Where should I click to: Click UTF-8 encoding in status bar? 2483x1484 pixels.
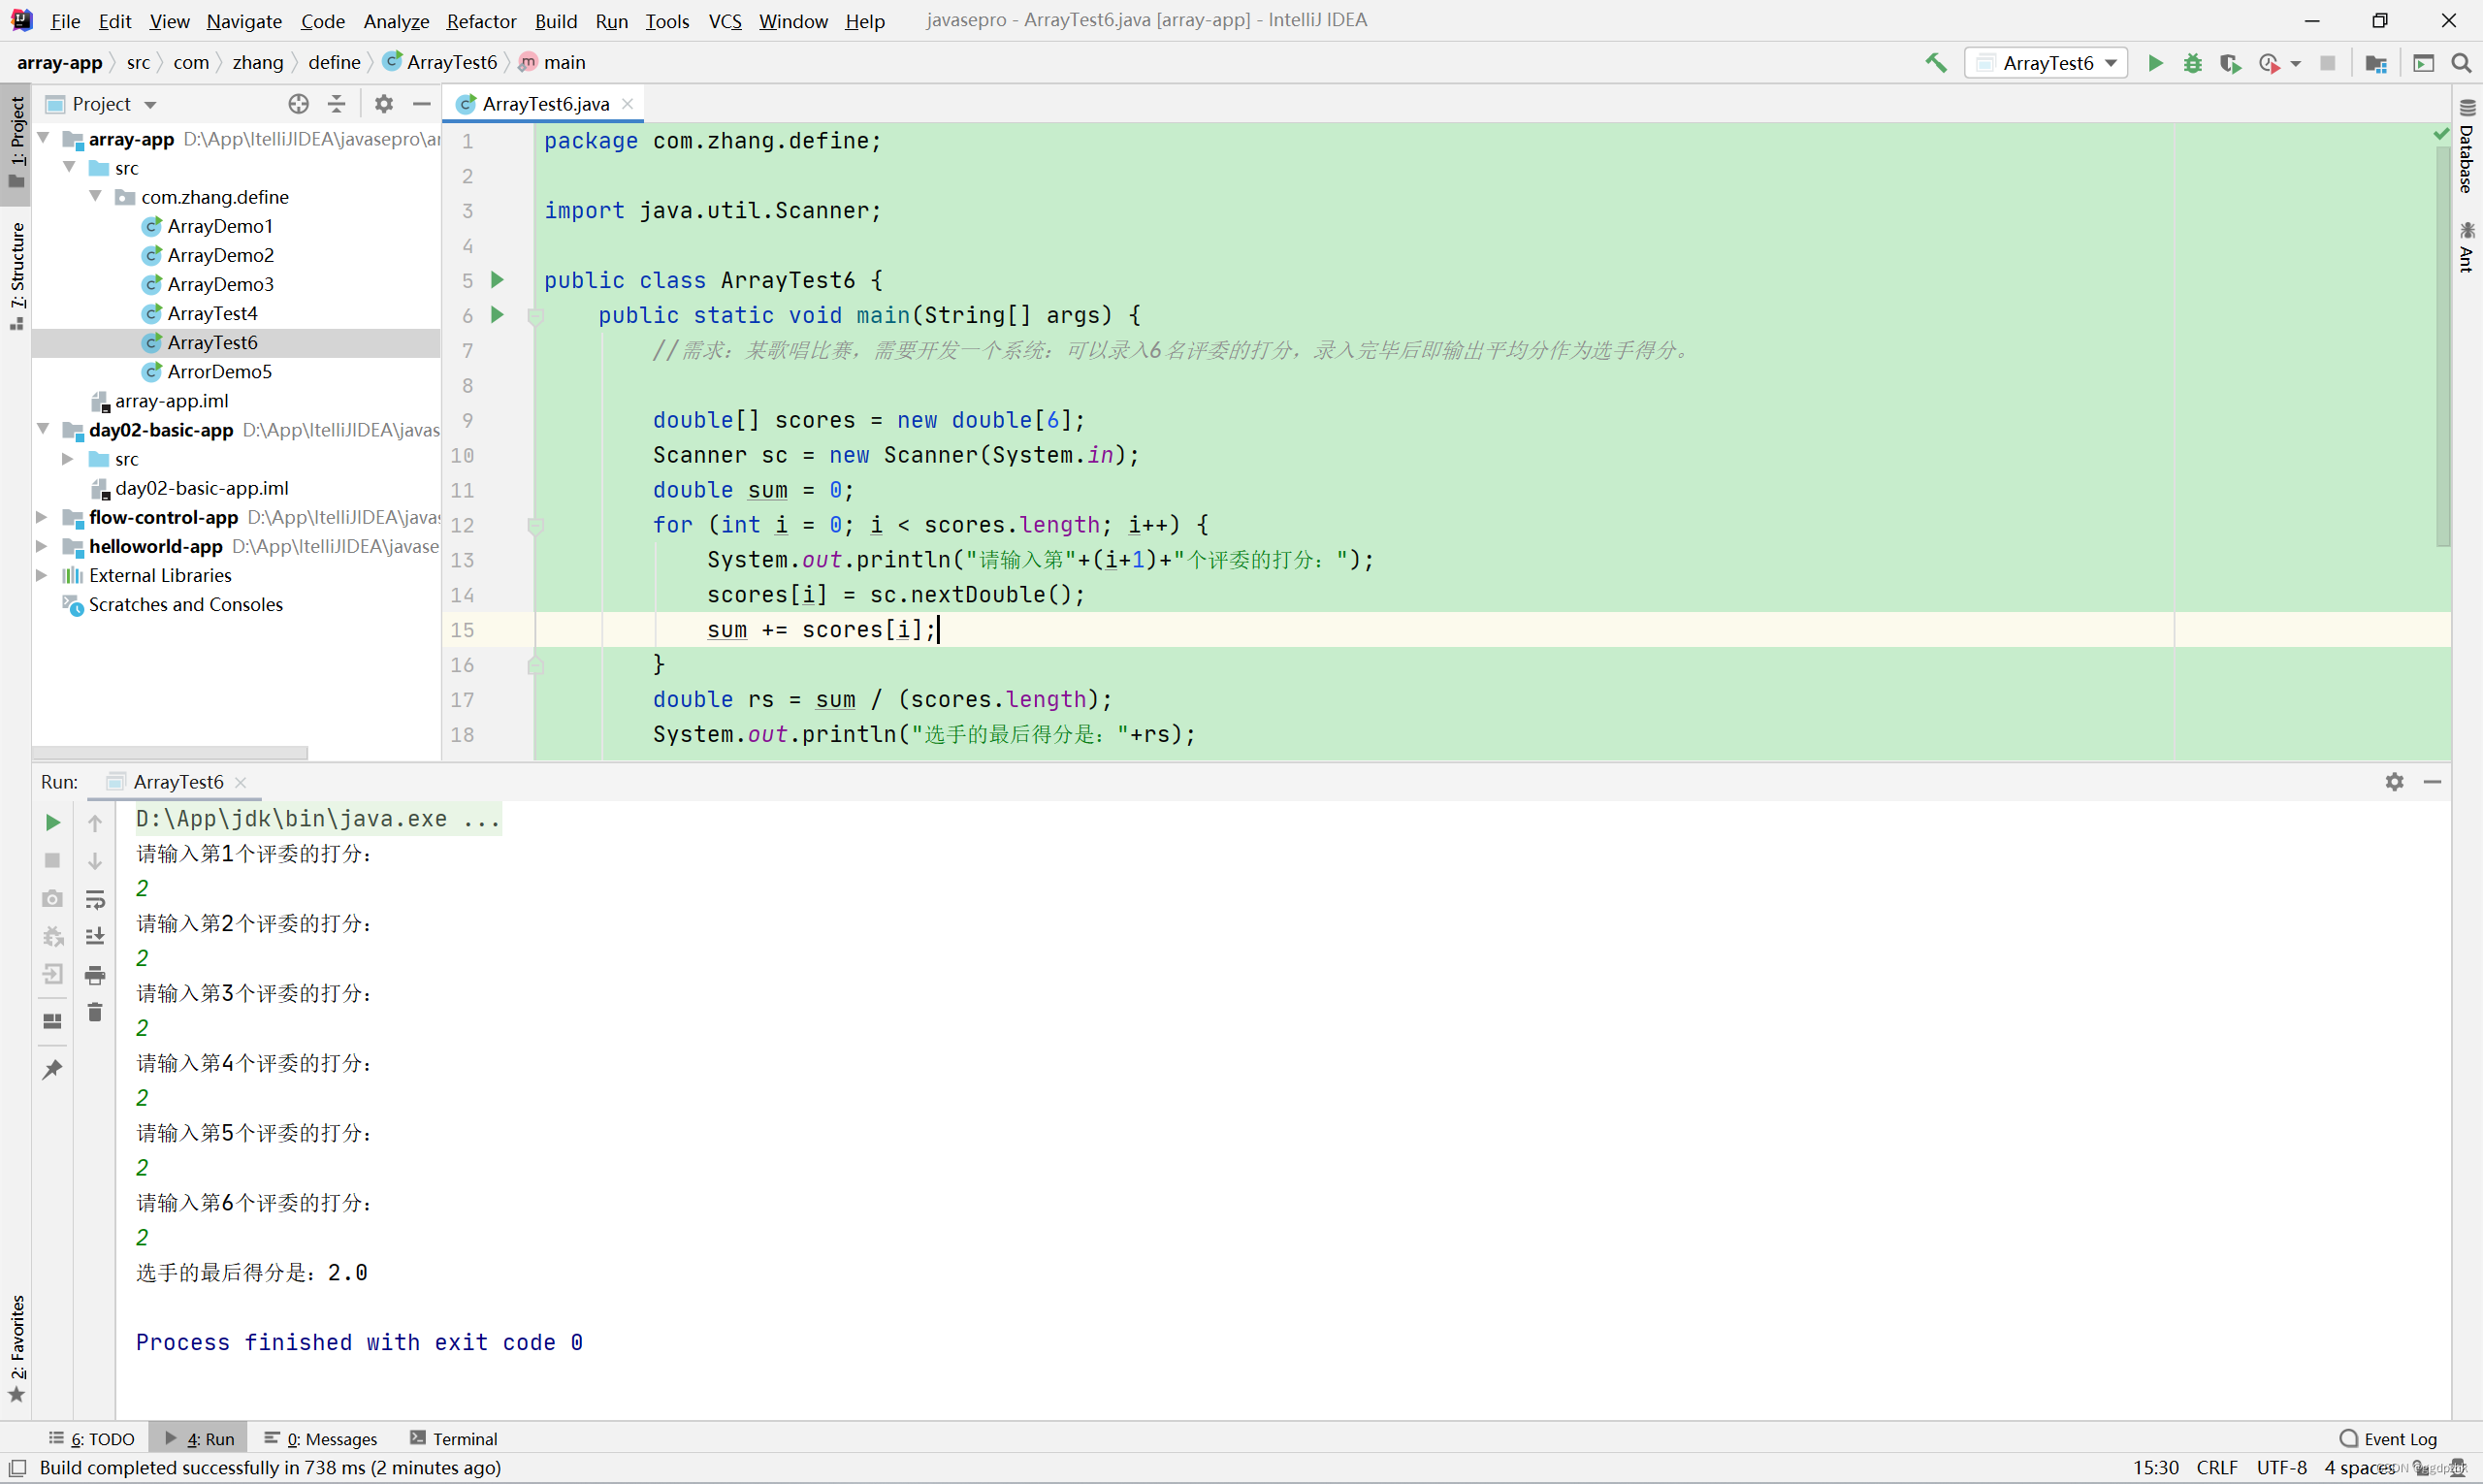tap(2281, 1467)
